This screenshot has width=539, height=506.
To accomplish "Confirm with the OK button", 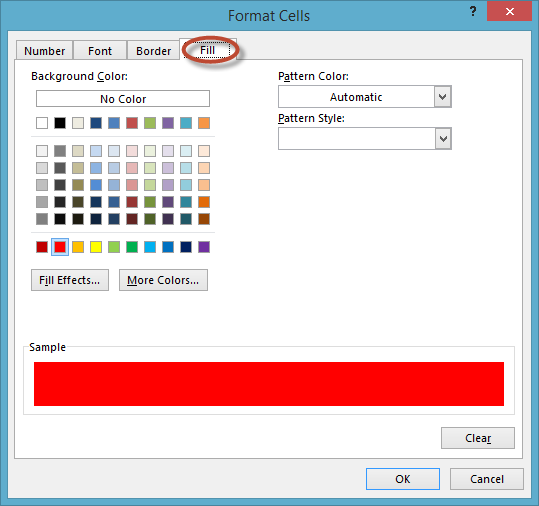I will point(403,479).
